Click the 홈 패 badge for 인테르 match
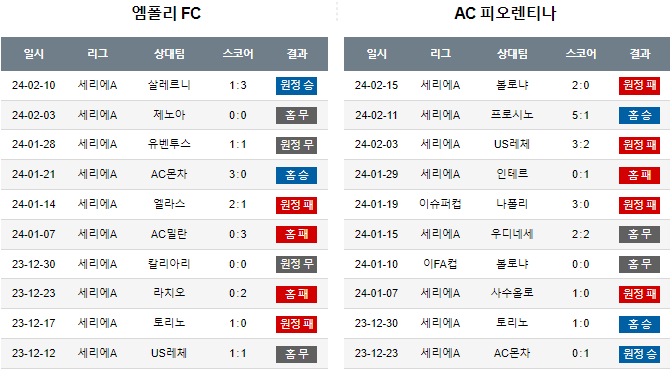This screenshot has width=672, height=371. tap(639, 175)
